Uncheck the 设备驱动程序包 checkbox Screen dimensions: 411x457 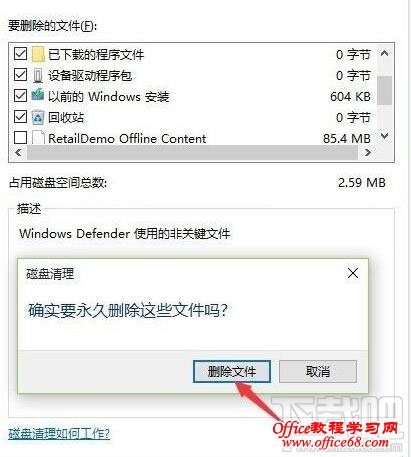pos(20,75)
